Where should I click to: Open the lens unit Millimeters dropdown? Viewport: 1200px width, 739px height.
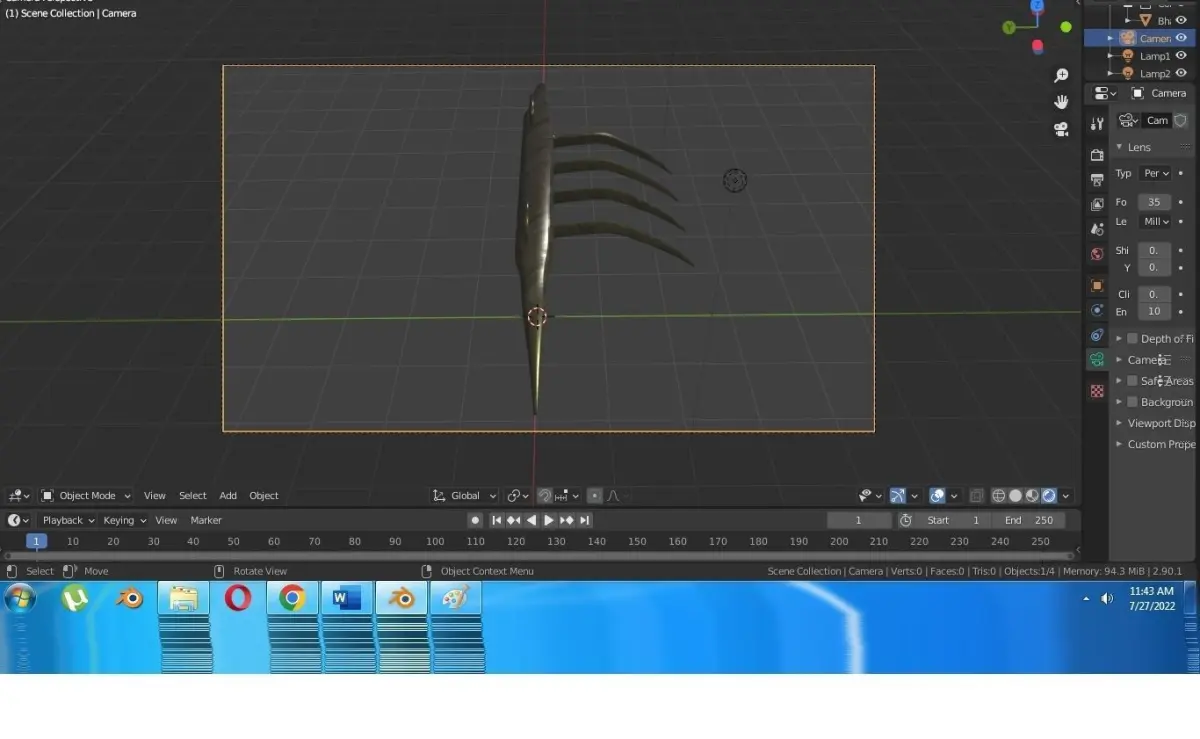click(1155, 222)
